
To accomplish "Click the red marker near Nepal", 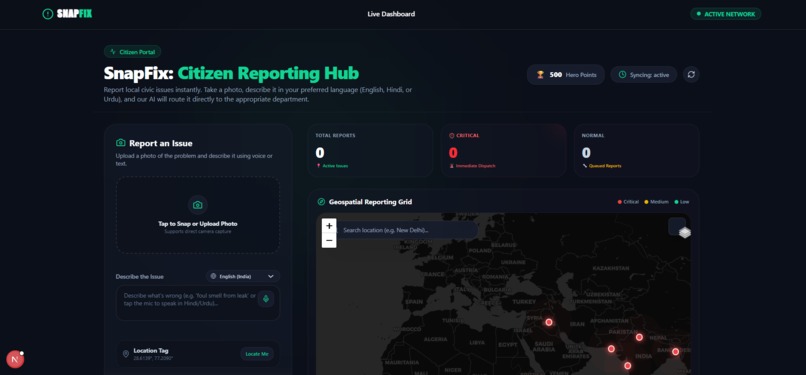I will tap(639, 337).
